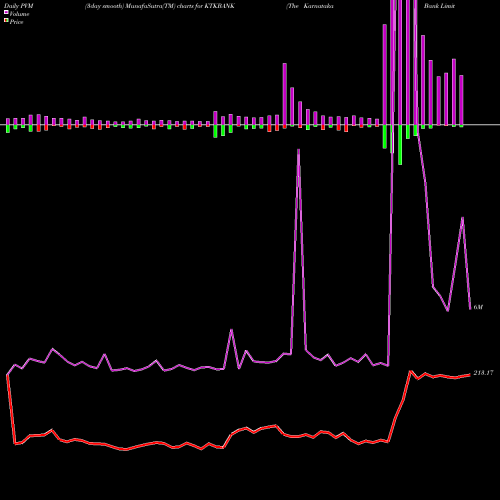Click the 'Price' legend label

point(16,22)
